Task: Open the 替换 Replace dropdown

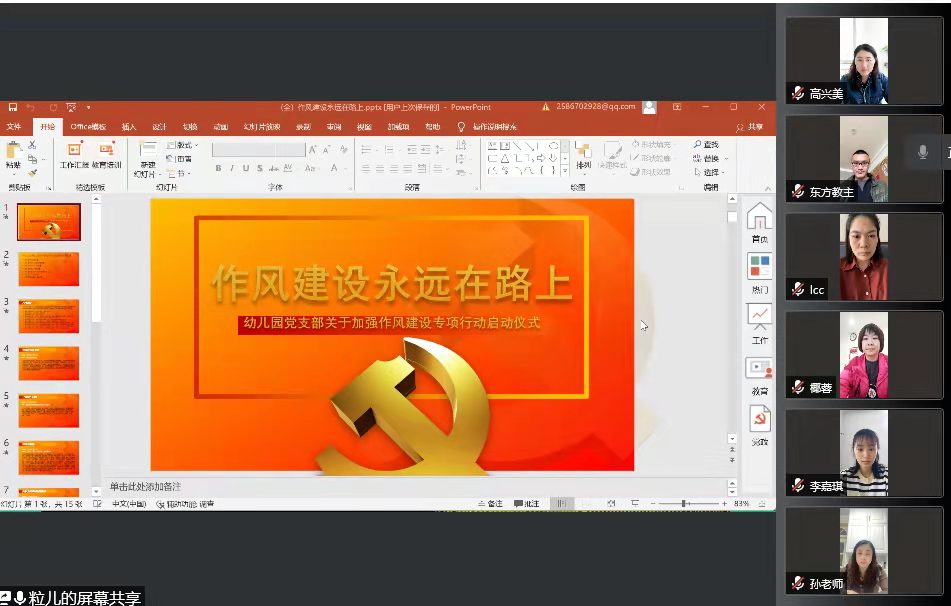Action: [710, 158]
